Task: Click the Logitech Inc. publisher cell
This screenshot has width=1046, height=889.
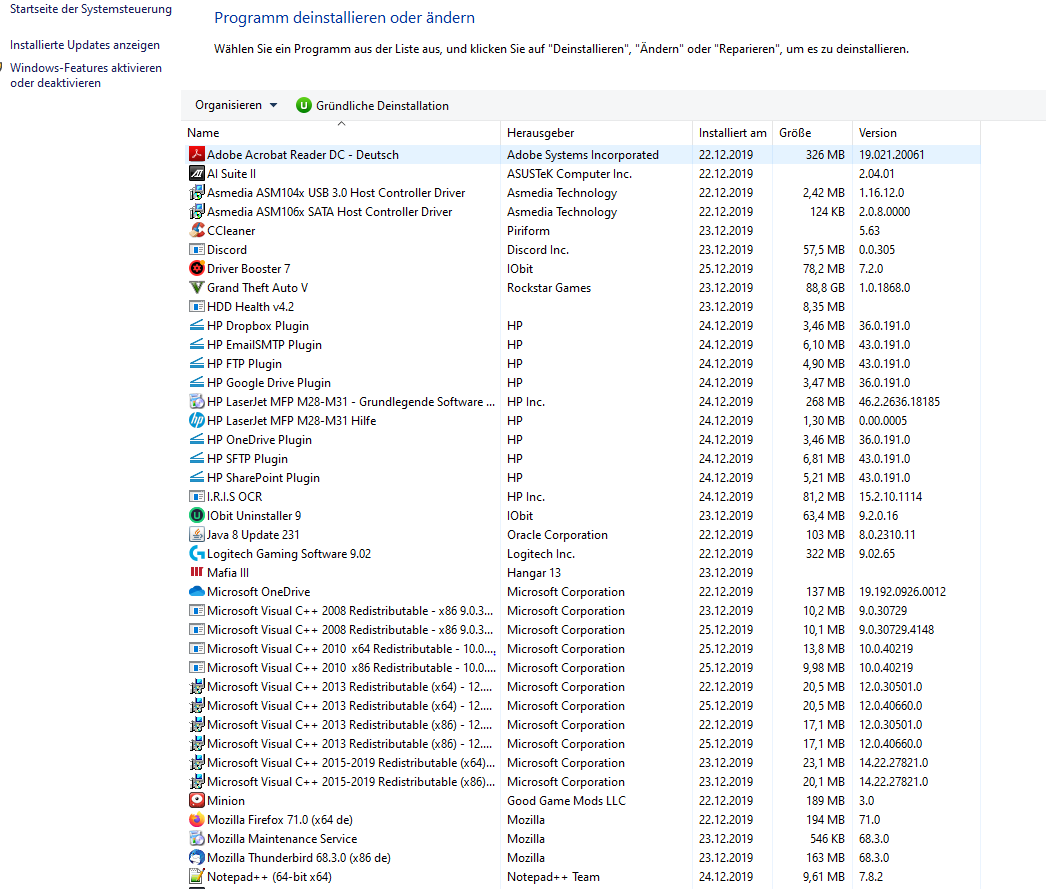Action: coord(541,554)
